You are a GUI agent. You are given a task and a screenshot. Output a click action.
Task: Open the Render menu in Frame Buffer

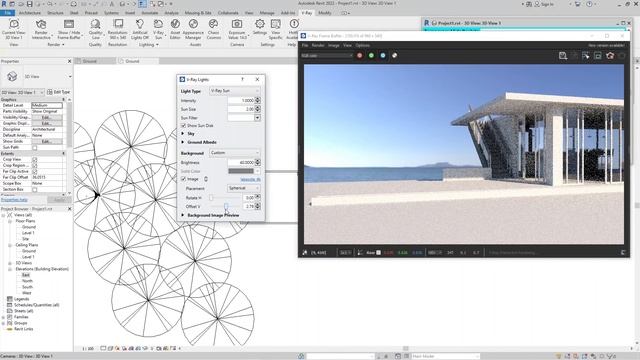[318, 45]
